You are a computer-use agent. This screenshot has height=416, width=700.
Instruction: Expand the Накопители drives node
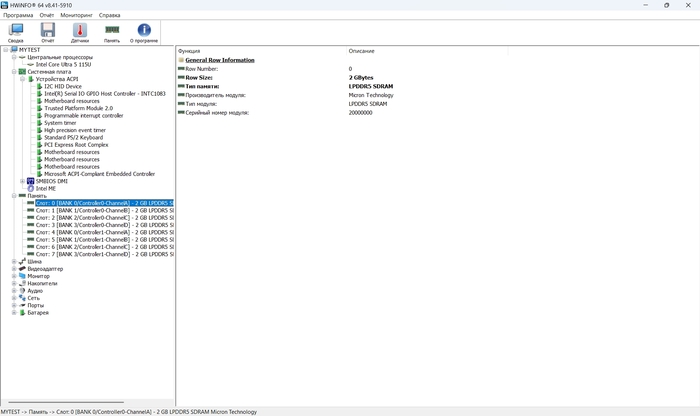click(x=14, y=283)
